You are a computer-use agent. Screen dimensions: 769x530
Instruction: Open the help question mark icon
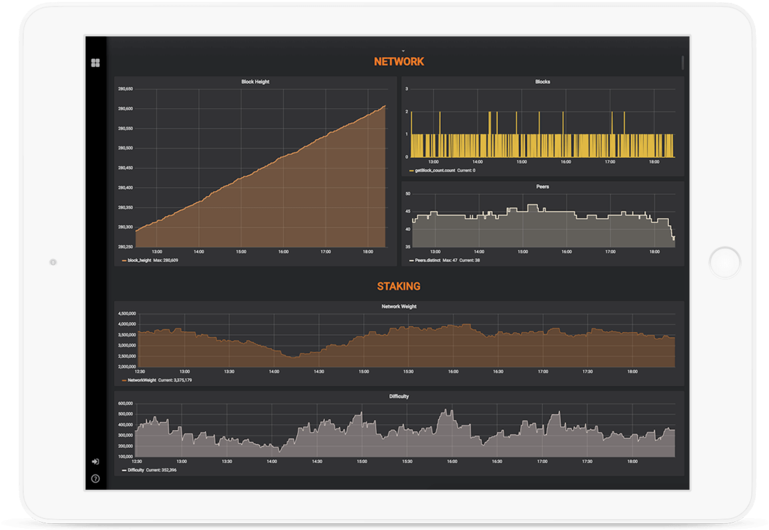pyautogui.click(x=96, y=479)
